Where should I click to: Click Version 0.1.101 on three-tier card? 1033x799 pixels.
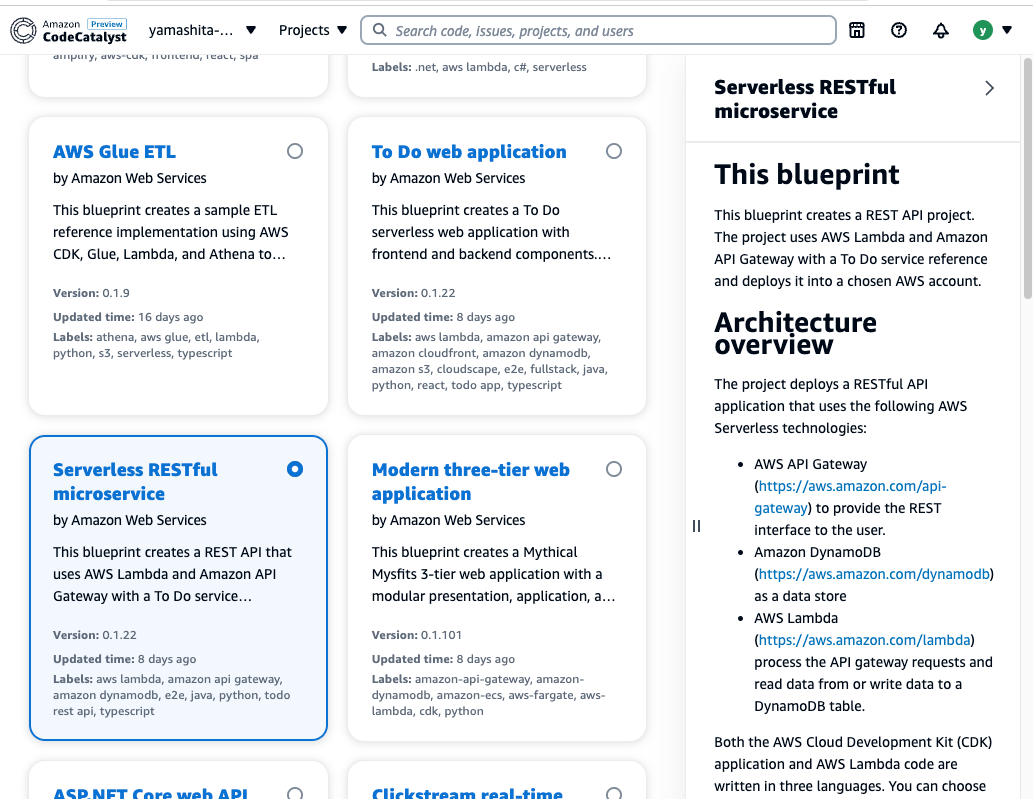(x=416, y=635)
